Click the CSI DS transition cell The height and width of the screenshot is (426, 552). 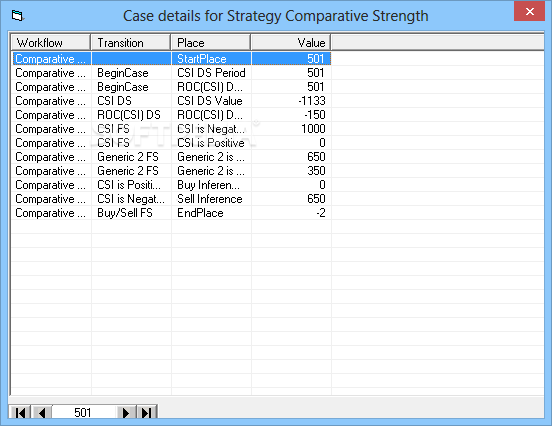(131, 101)
